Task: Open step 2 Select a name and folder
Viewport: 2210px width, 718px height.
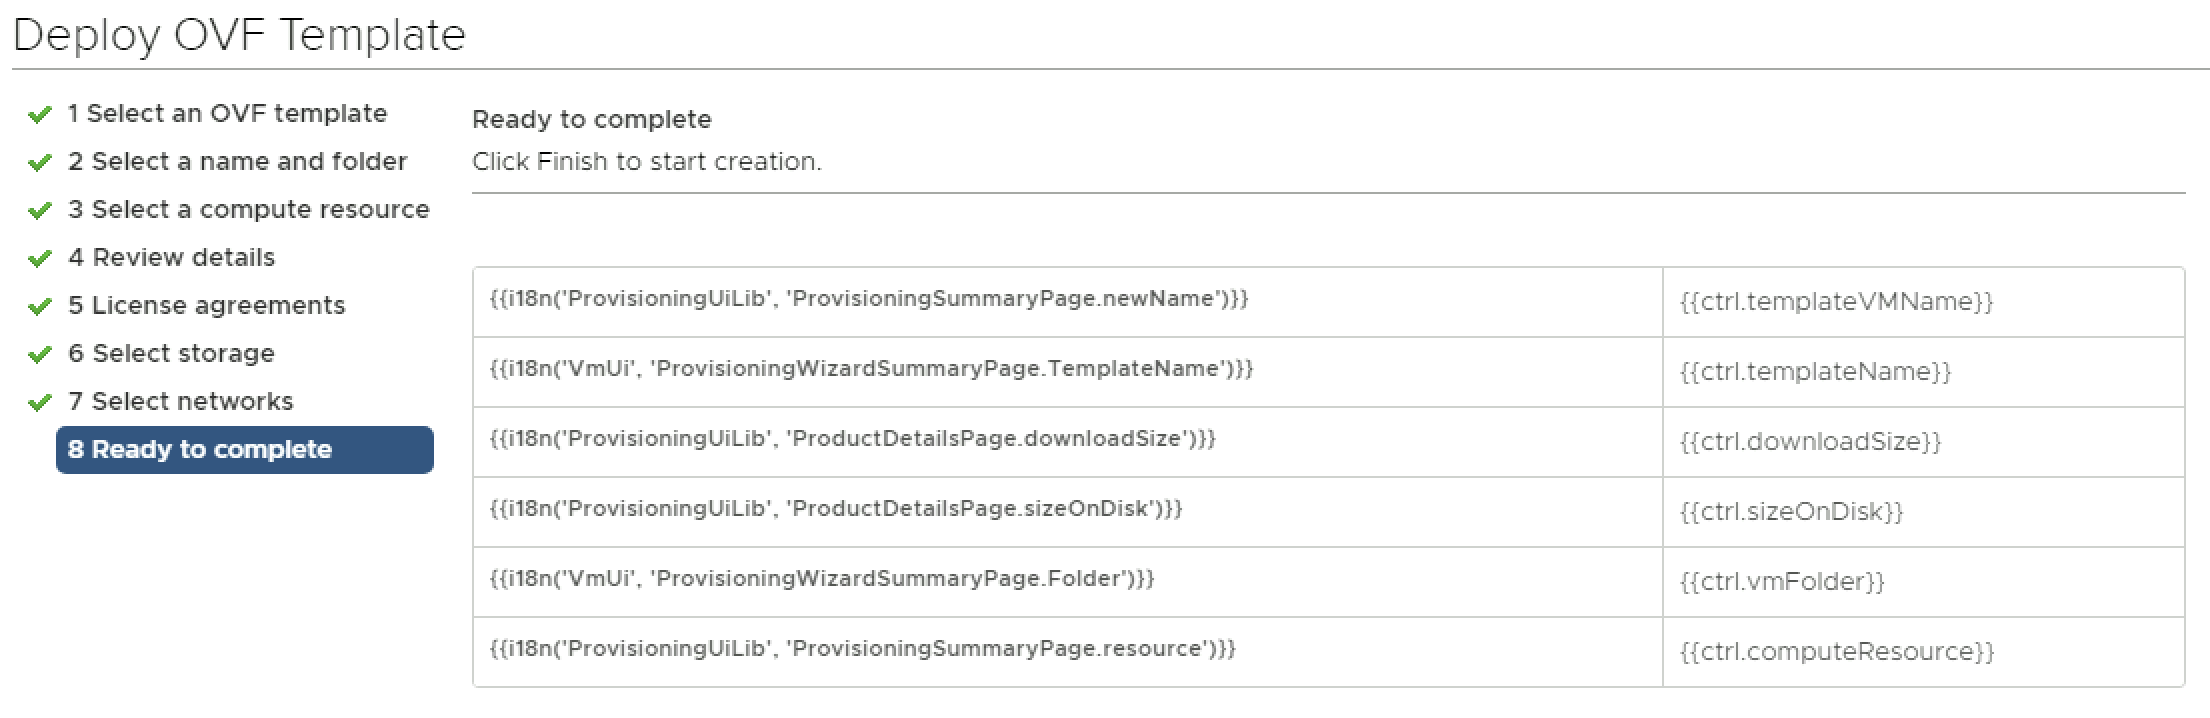Action: [237, 162]
